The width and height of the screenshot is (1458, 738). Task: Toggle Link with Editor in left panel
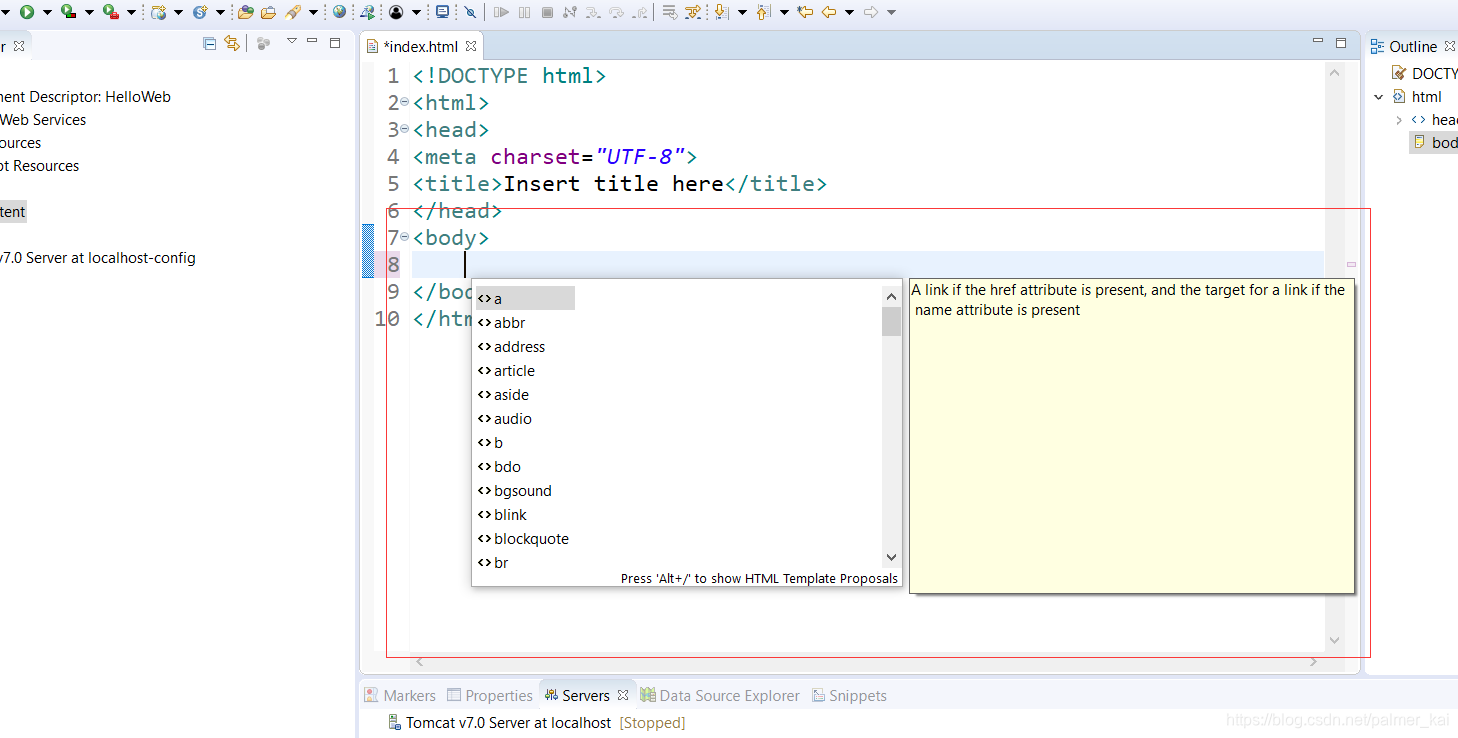(232, 43)
